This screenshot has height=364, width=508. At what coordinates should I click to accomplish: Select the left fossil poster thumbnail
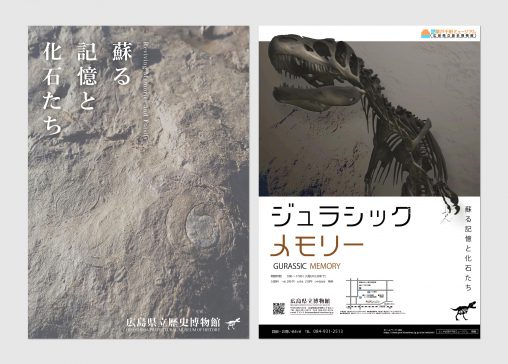138,182
